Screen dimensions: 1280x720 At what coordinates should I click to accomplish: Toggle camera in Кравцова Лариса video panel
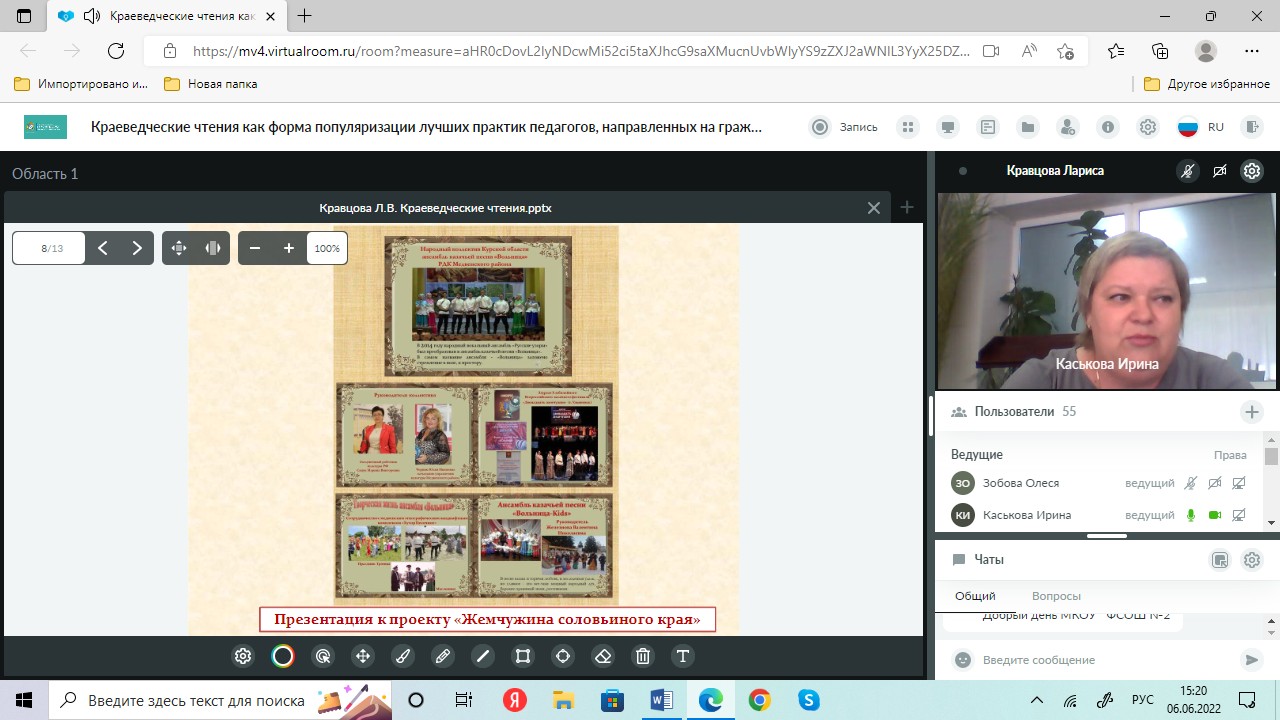coord(1219,171)
